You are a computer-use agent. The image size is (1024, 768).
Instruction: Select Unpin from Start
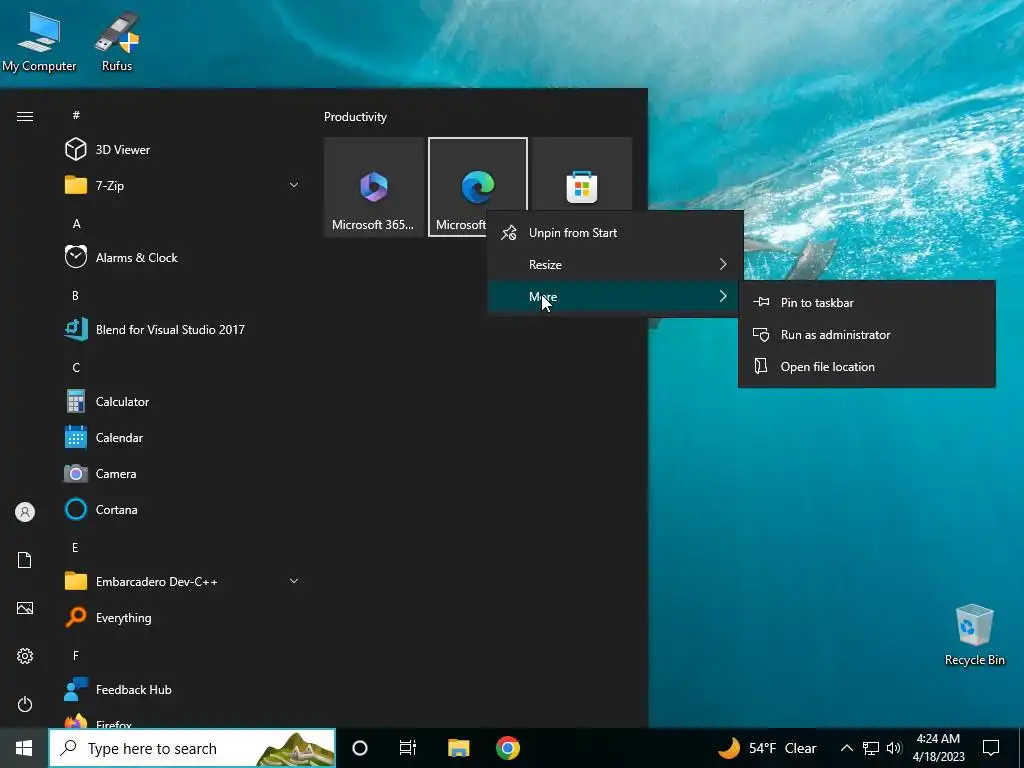point(615,232)
